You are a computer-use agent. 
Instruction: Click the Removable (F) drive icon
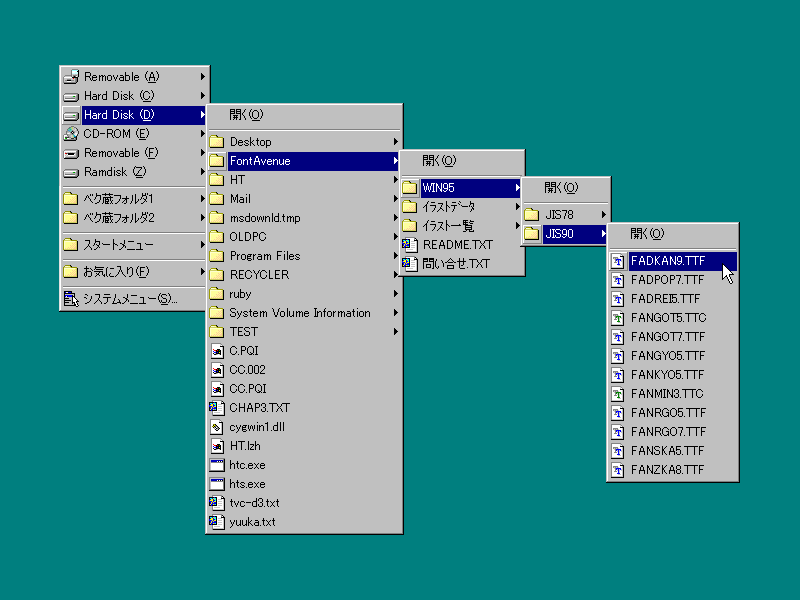(71, 153)
